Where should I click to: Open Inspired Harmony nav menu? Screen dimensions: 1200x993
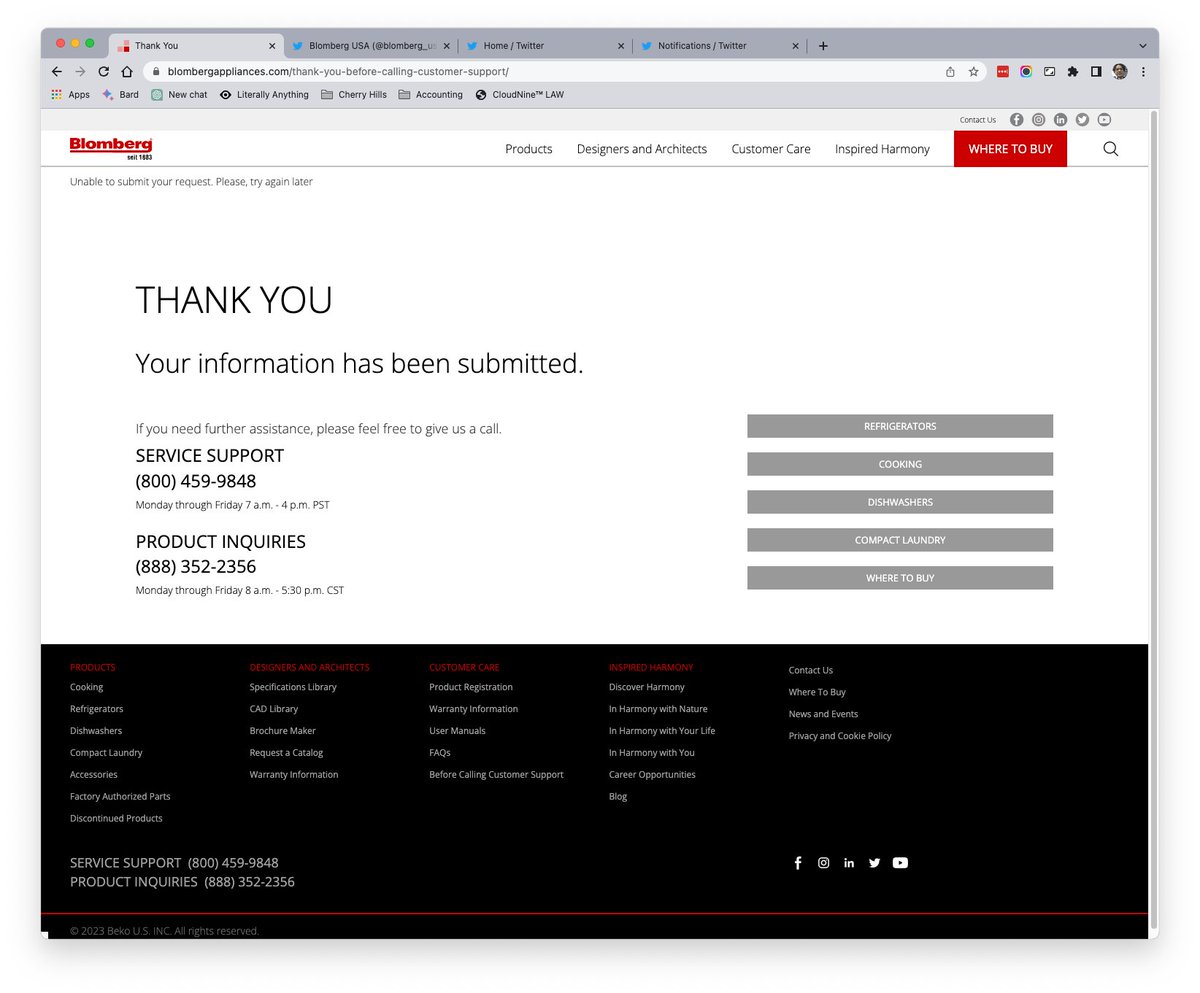click(x=882, y=149)
